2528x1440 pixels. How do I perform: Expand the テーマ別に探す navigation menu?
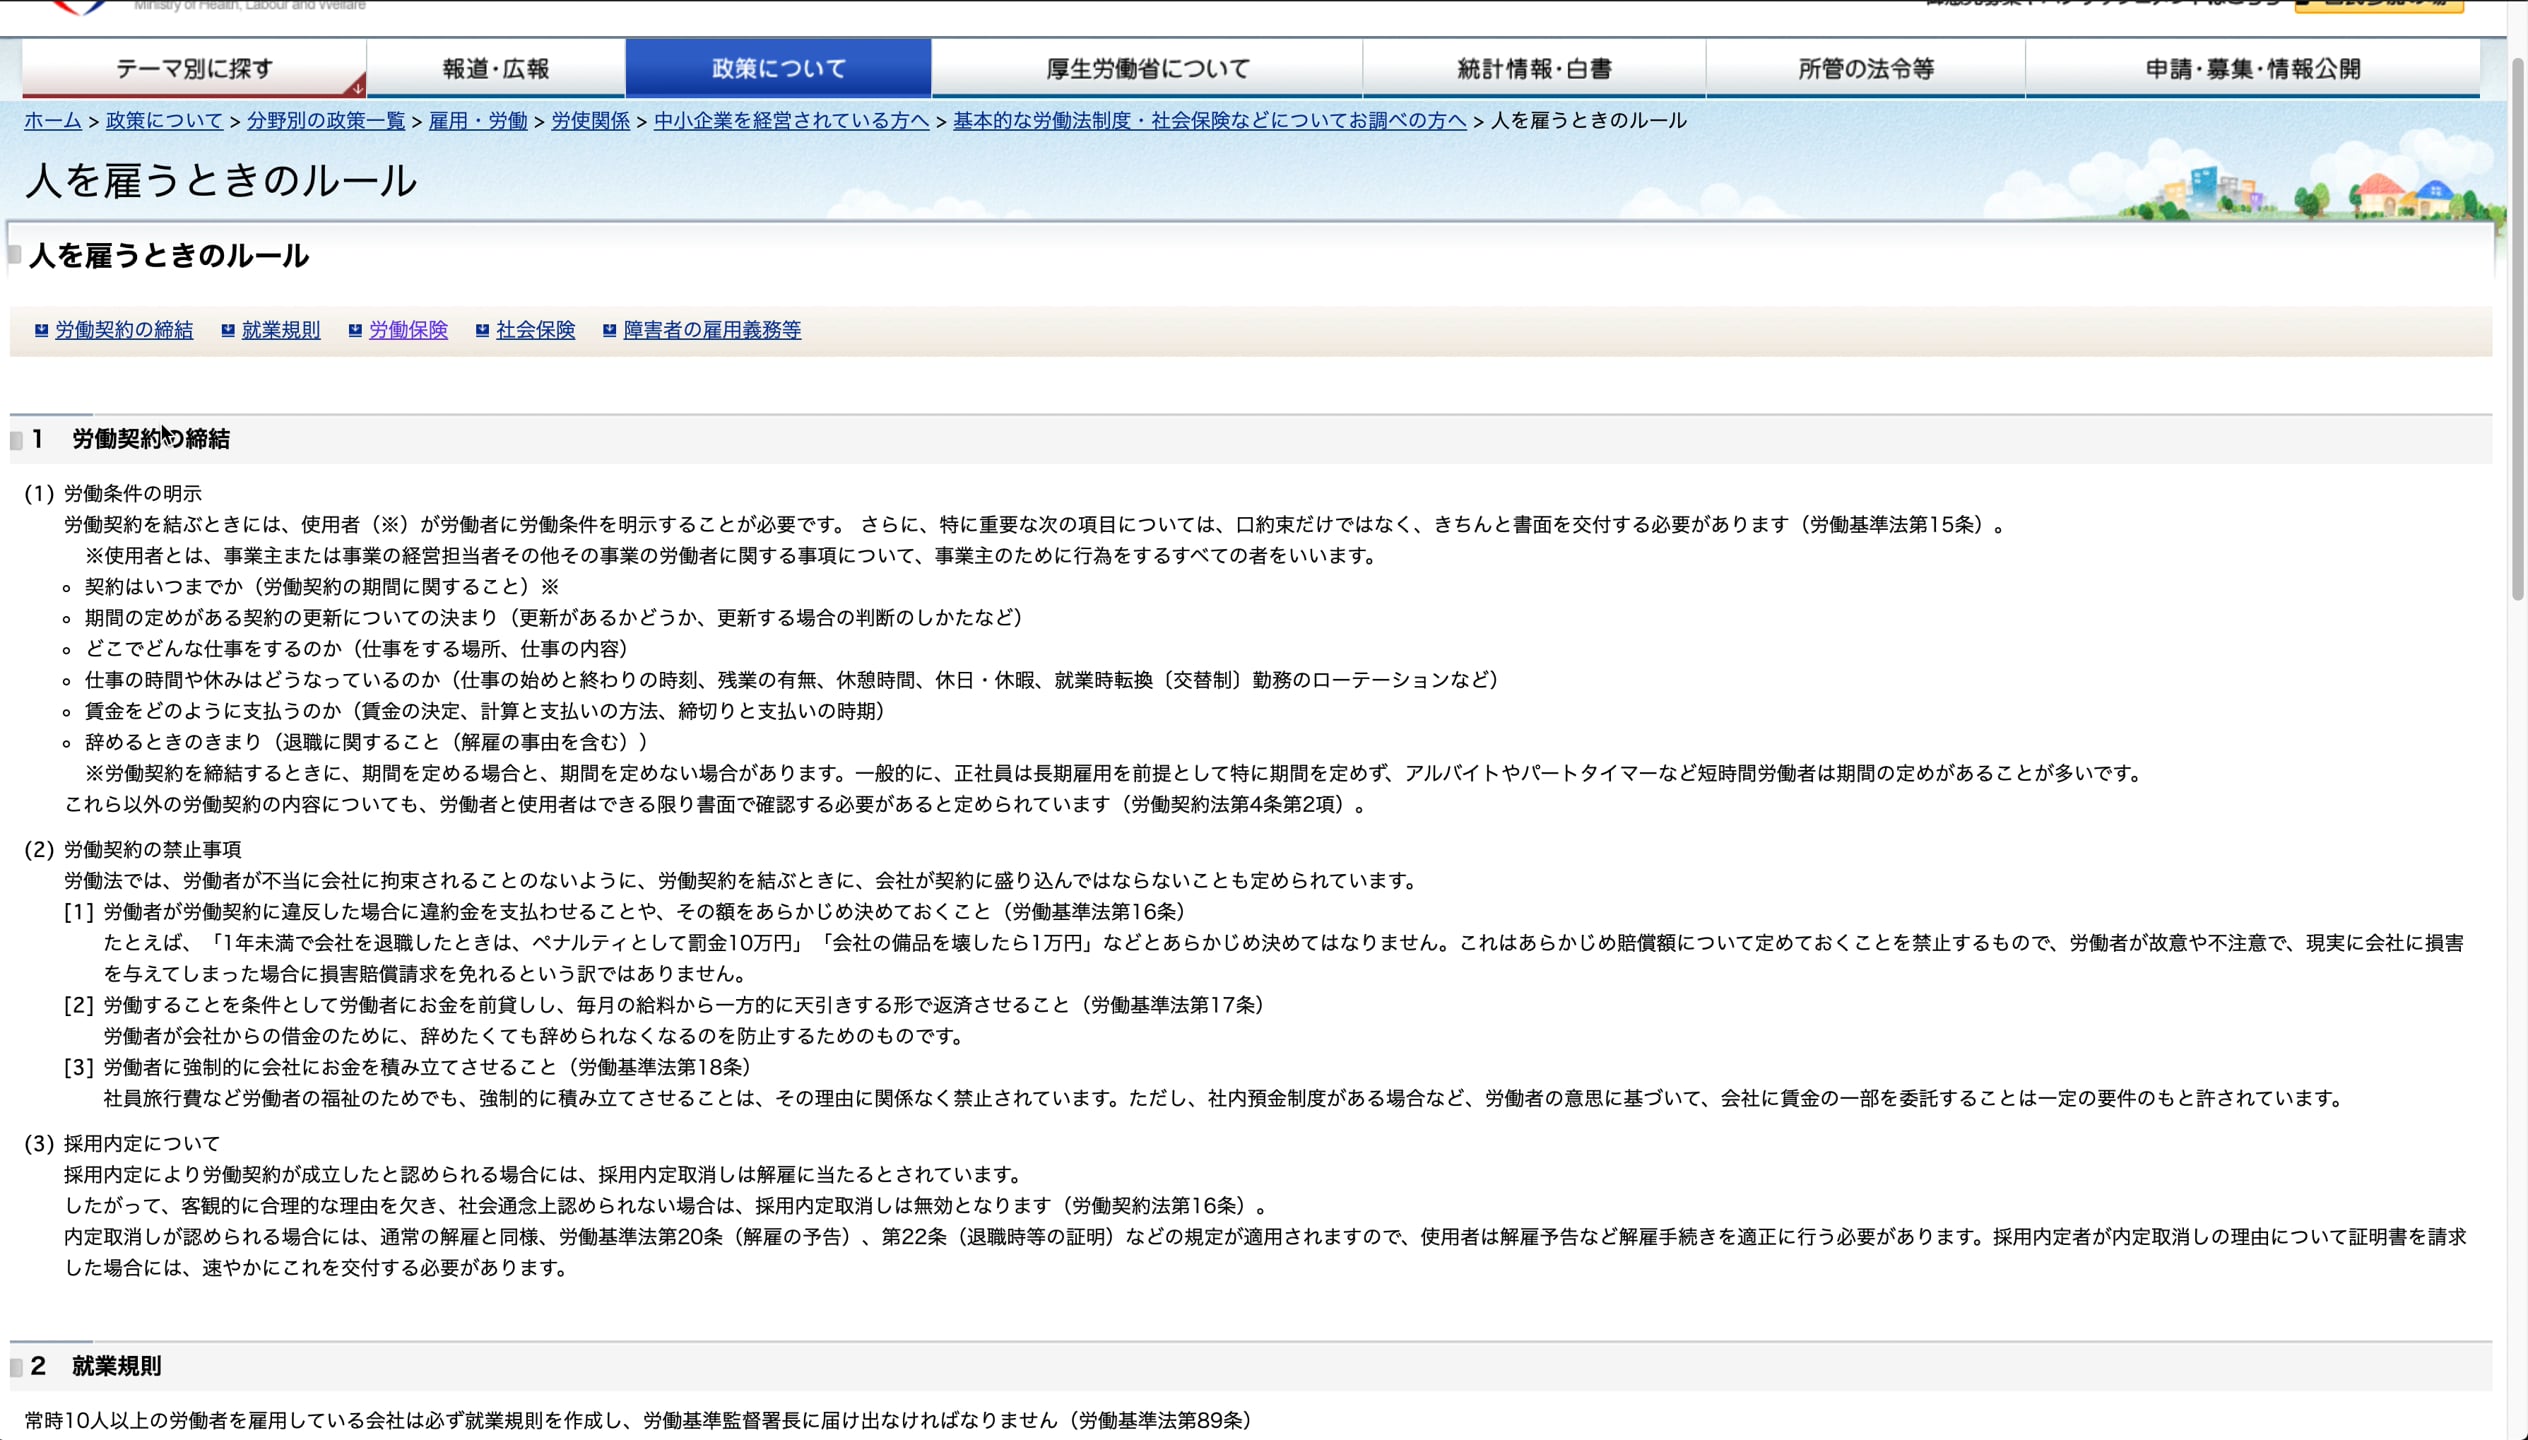192,67
